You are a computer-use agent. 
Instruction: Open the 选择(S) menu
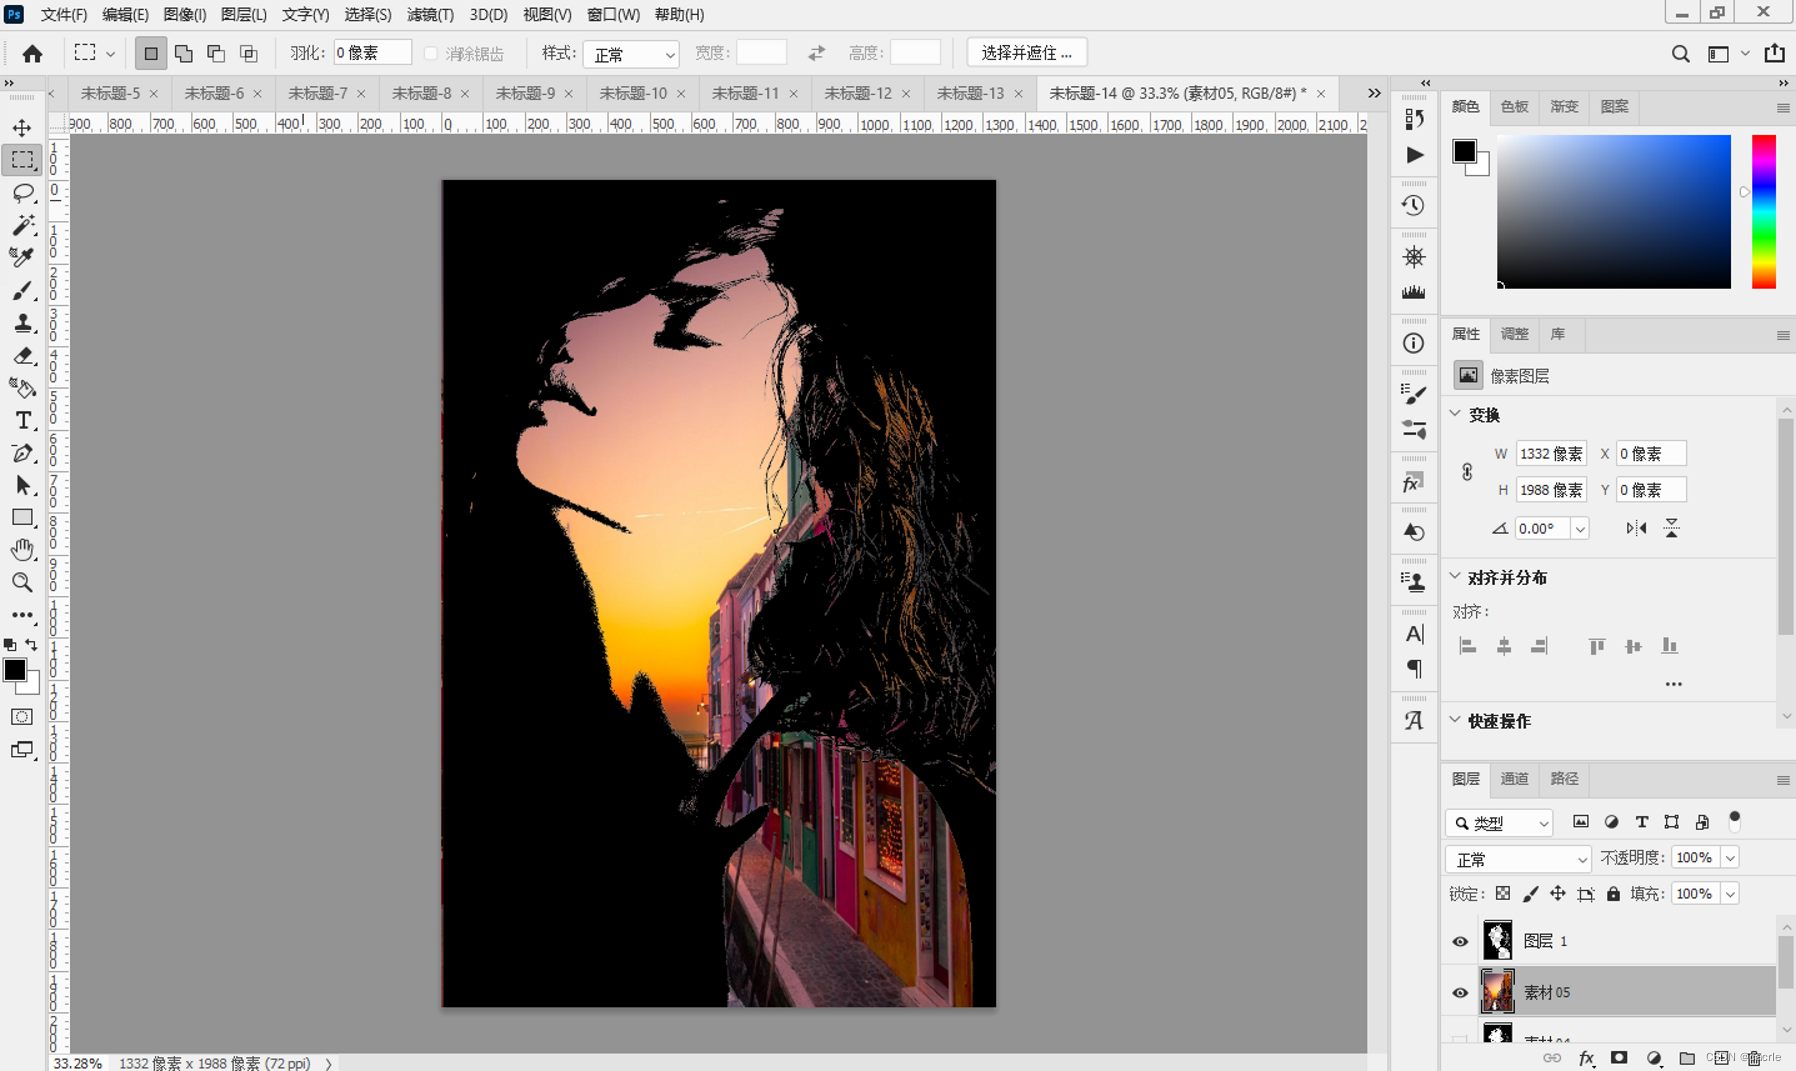pos(368,14)
